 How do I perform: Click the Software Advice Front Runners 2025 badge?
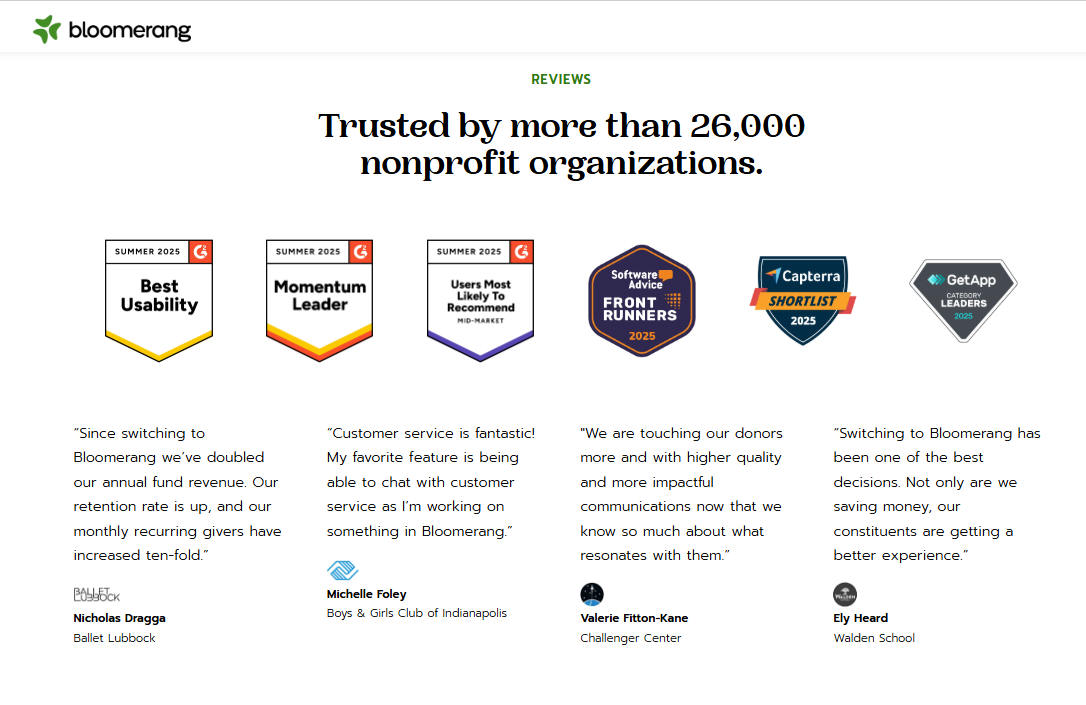[x=641, y=301]
